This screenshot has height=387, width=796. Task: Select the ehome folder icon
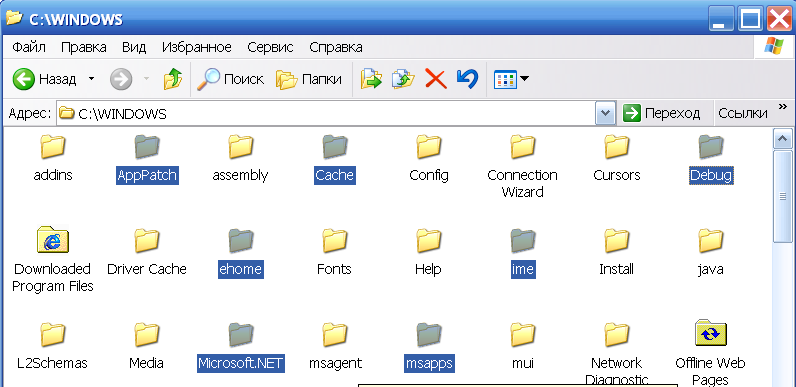241,240
